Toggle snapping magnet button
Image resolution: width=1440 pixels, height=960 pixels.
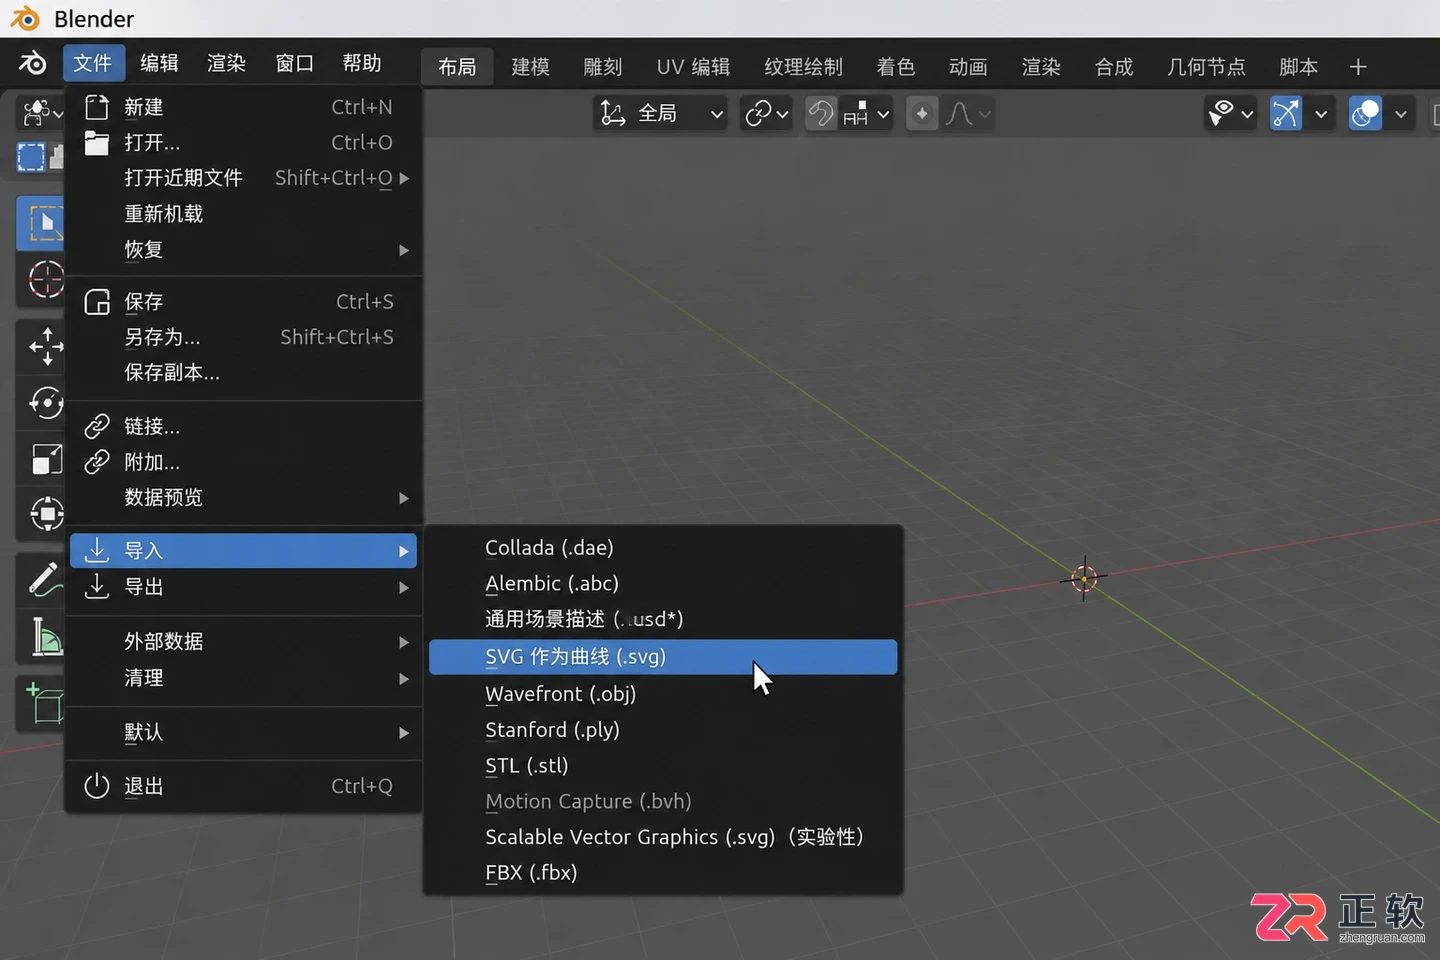[x=821, y=114]
